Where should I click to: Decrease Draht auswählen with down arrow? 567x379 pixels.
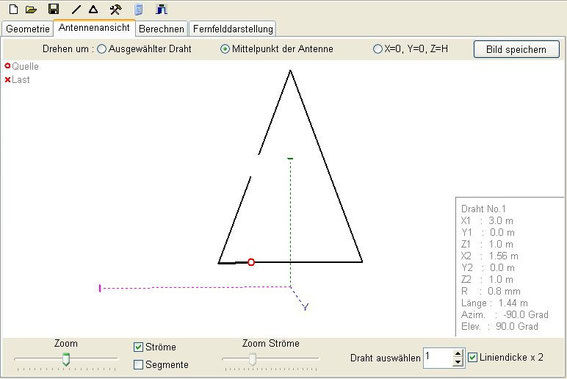[458, 362]
